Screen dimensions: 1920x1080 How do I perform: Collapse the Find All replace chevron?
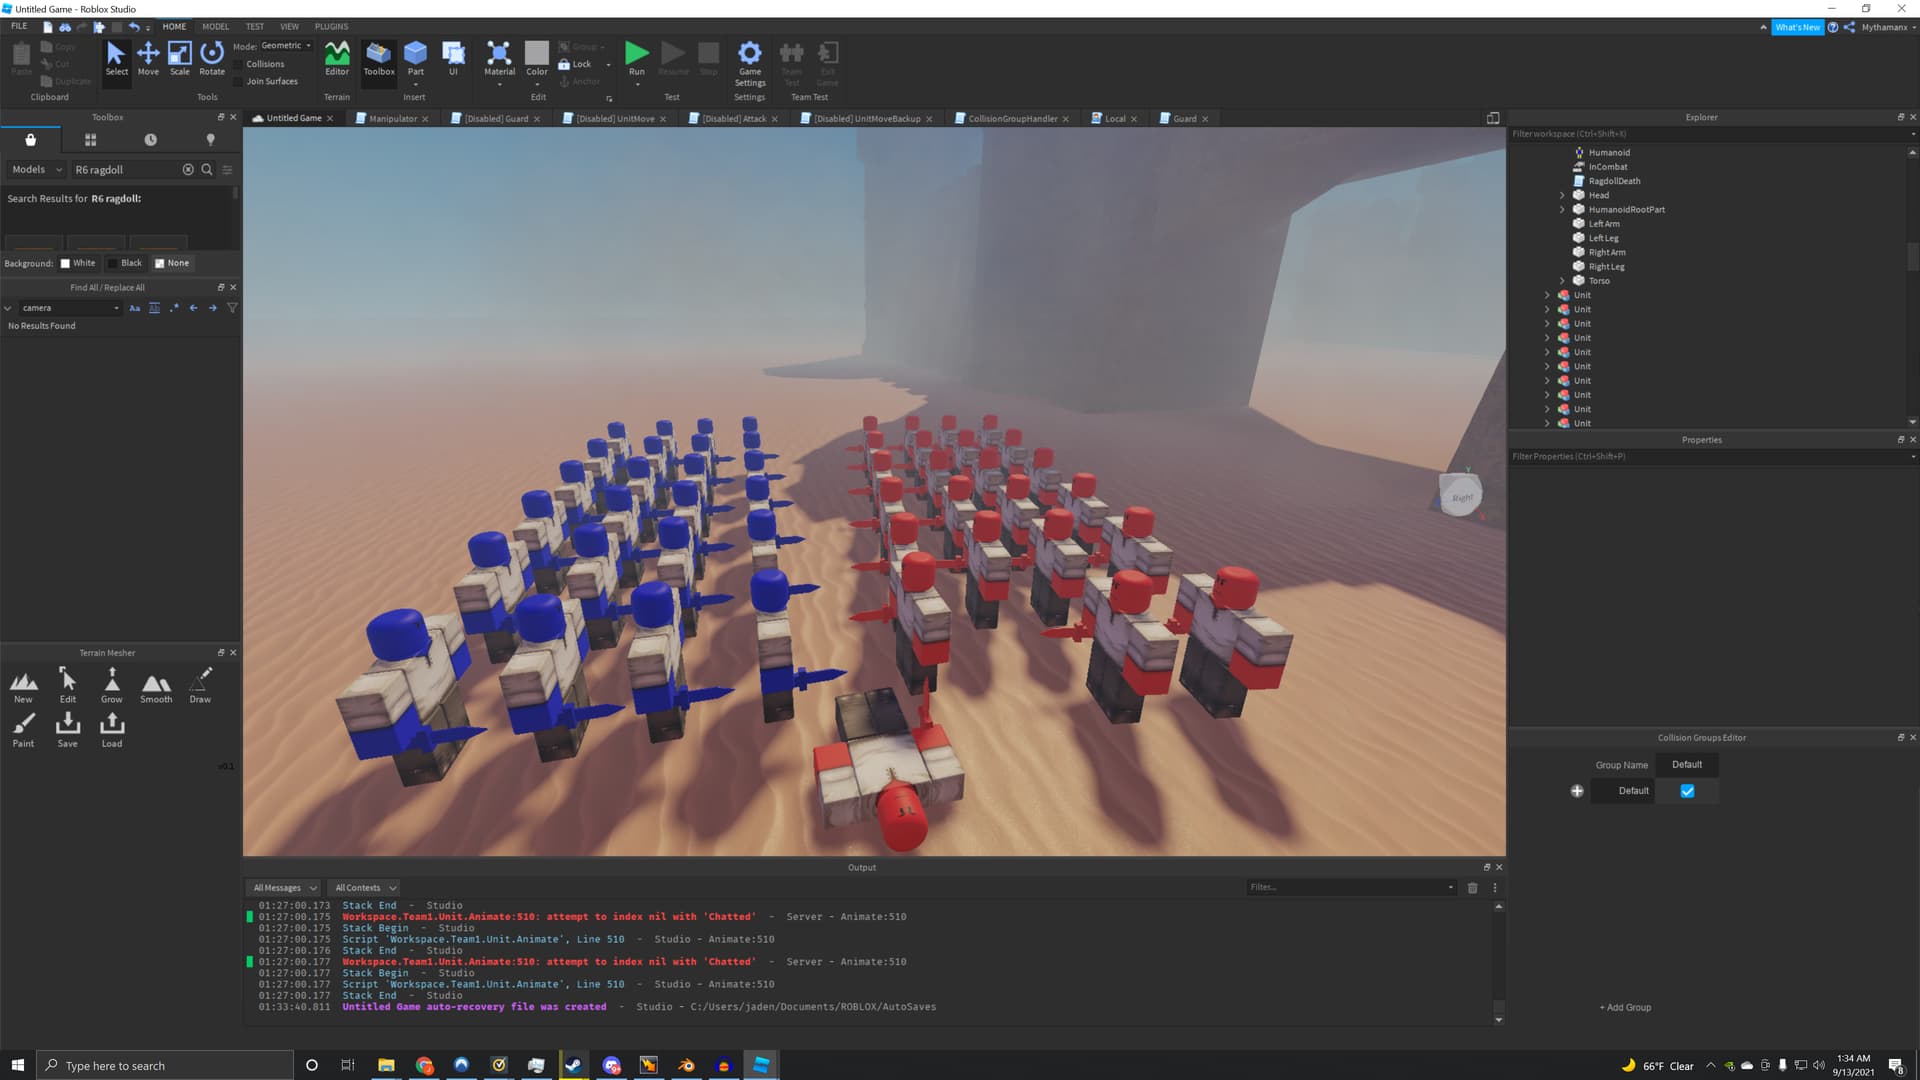pos(8,308)
